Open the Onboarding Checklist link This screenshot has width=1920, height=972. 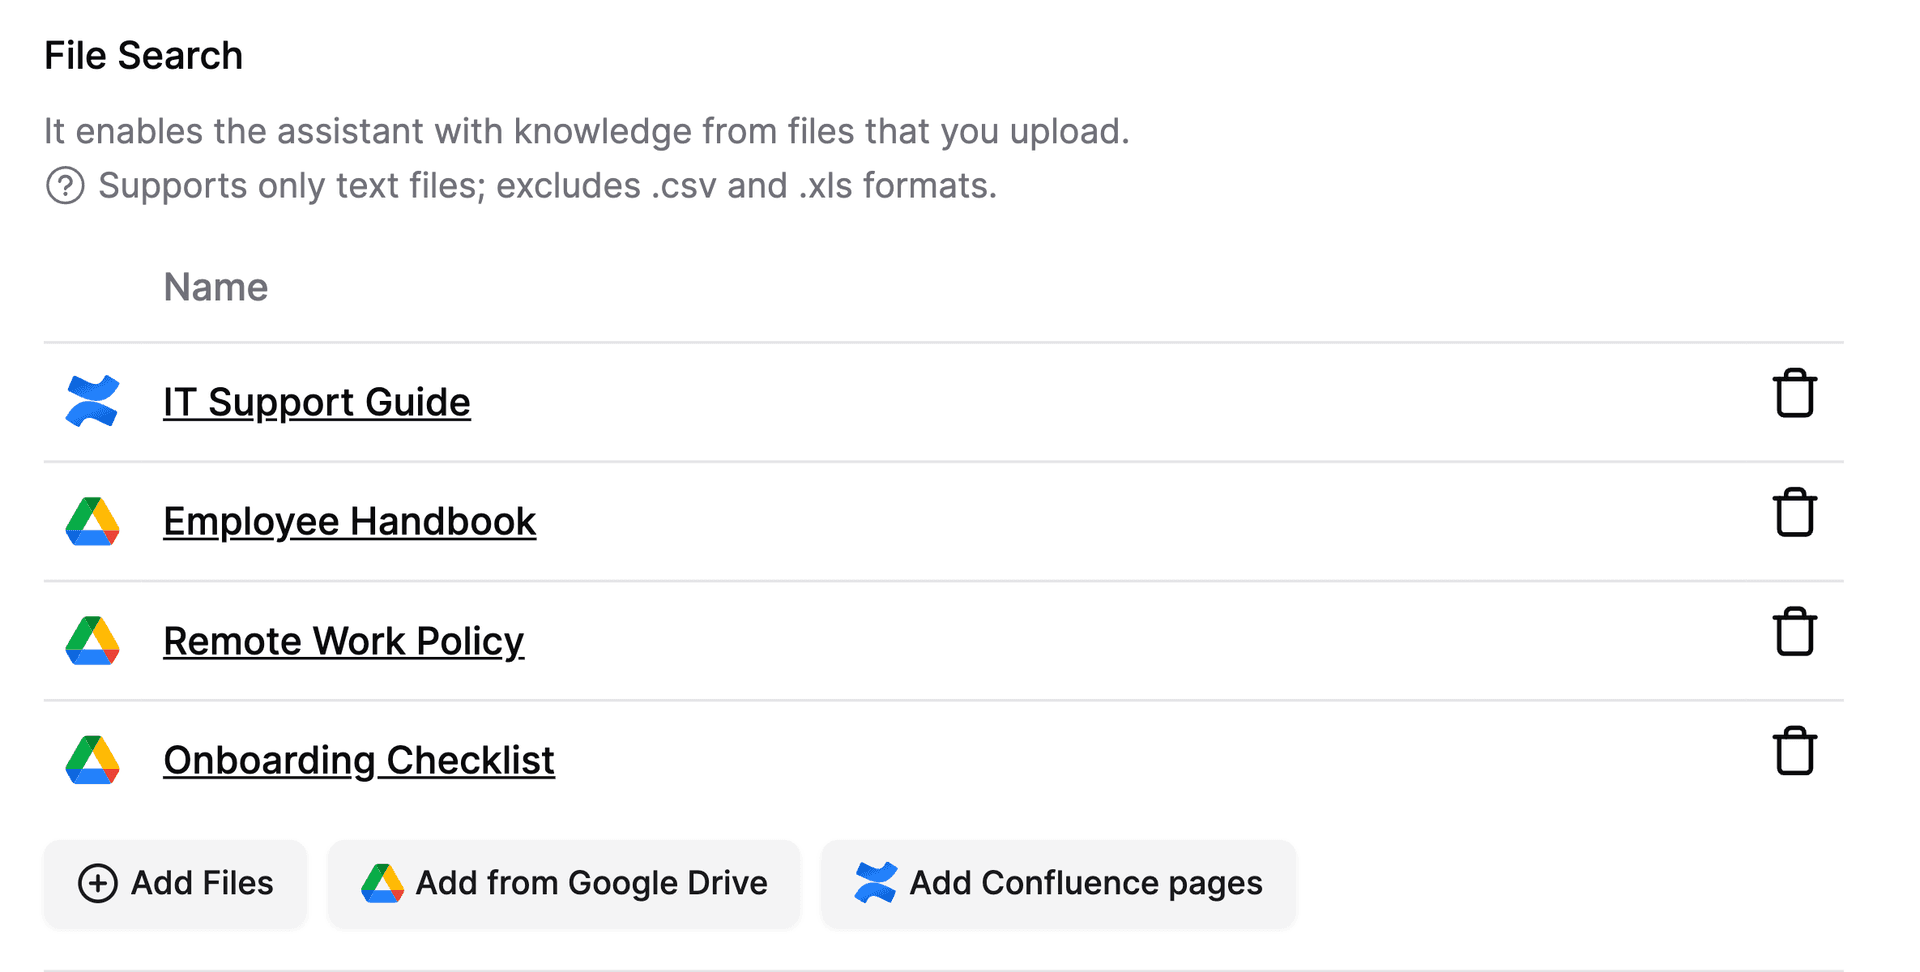coord(359,760)
